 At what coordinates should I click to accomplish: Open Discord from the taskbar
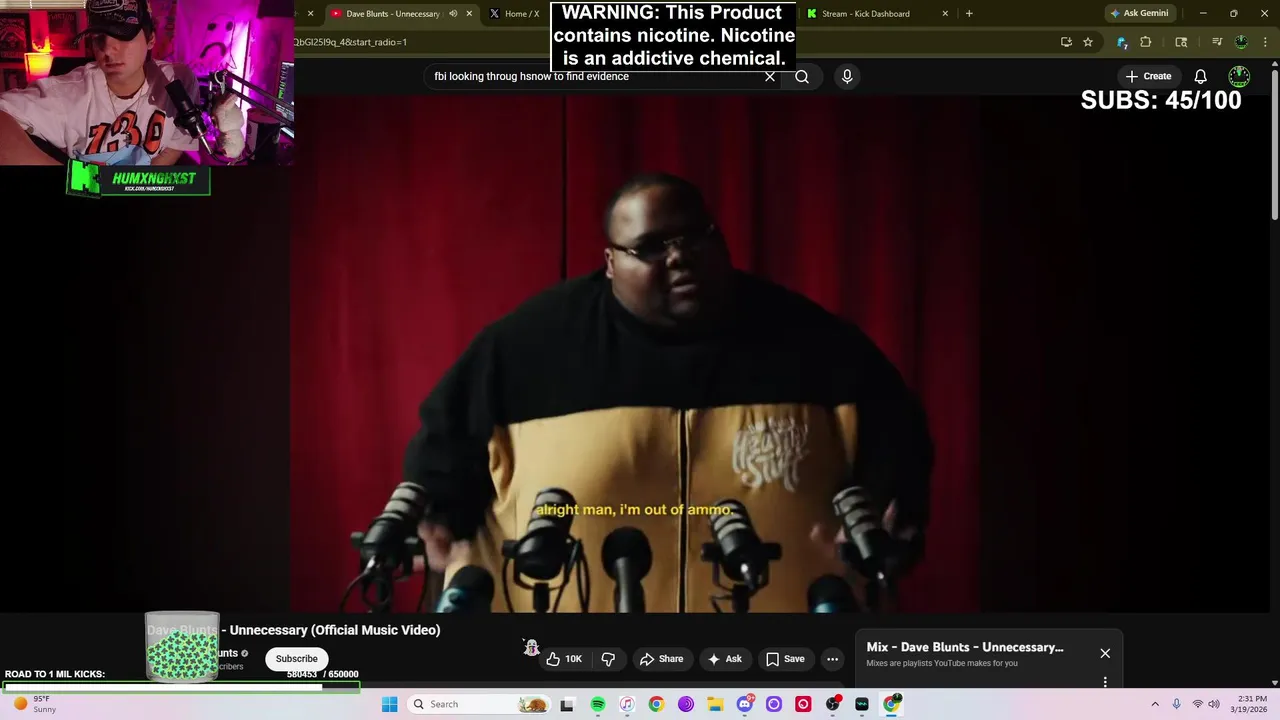pyautogui.click(x=745, y=704)
